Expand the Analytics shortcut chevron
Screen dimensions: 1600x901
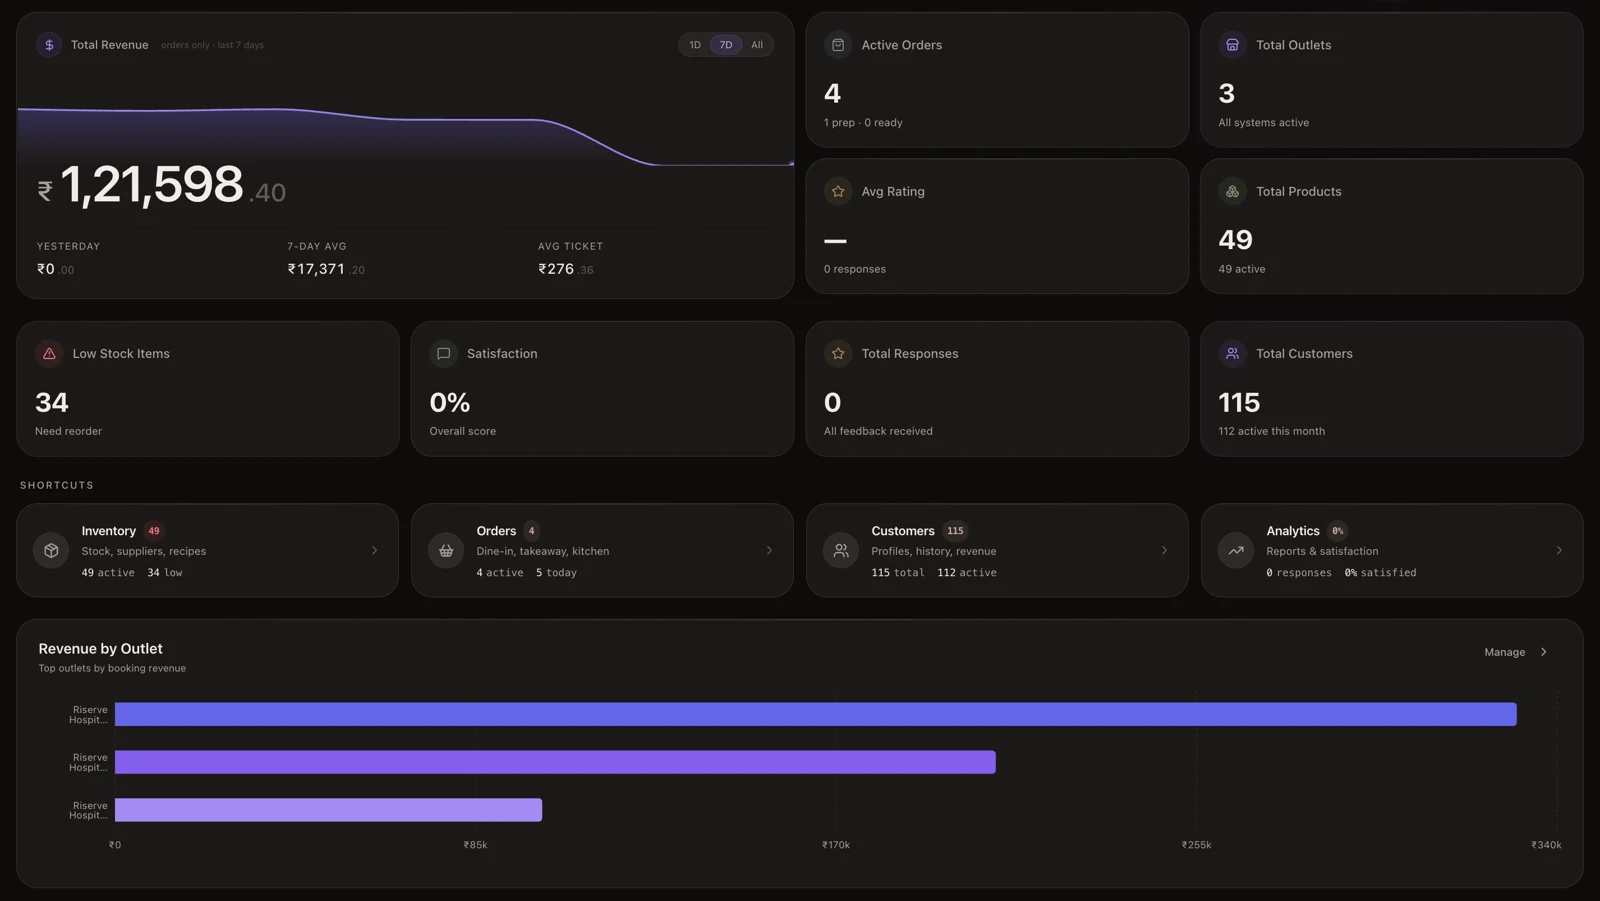(x=1559, y=550)
